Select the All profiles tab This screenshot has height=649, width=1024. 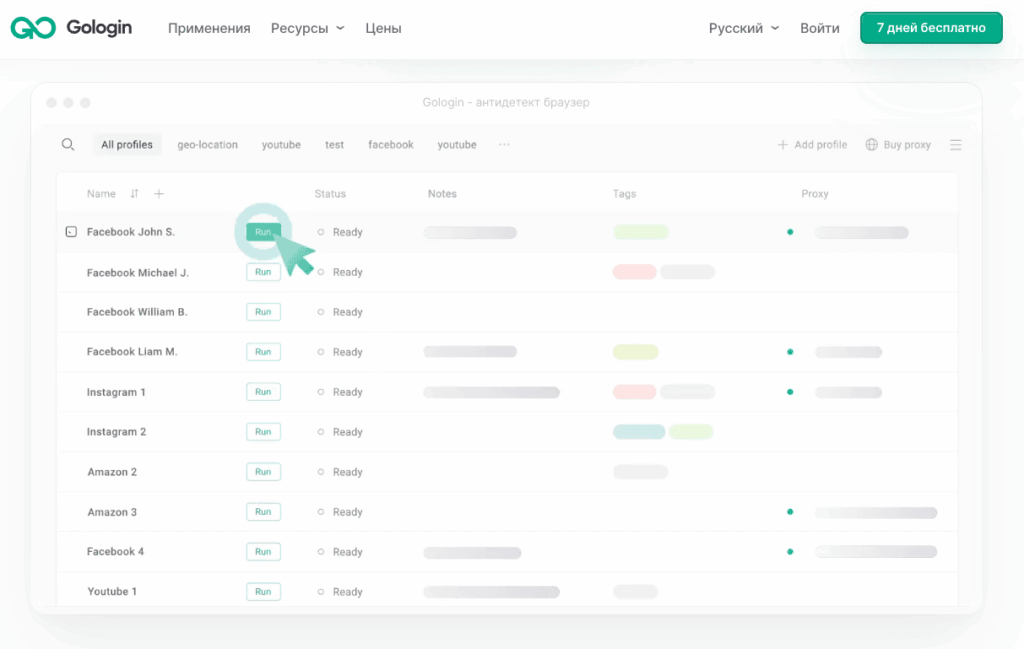click(127, 144)
